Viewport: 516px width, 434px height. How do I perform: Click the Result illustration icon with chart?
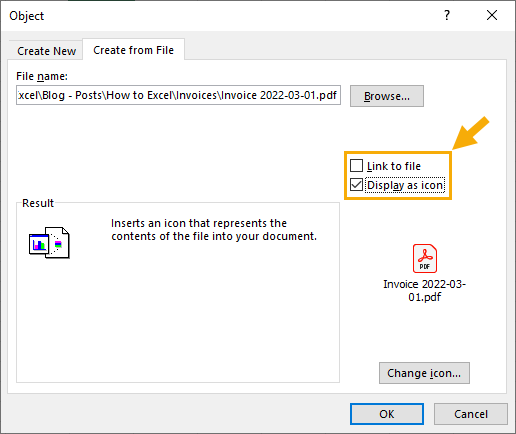[49, 243]
